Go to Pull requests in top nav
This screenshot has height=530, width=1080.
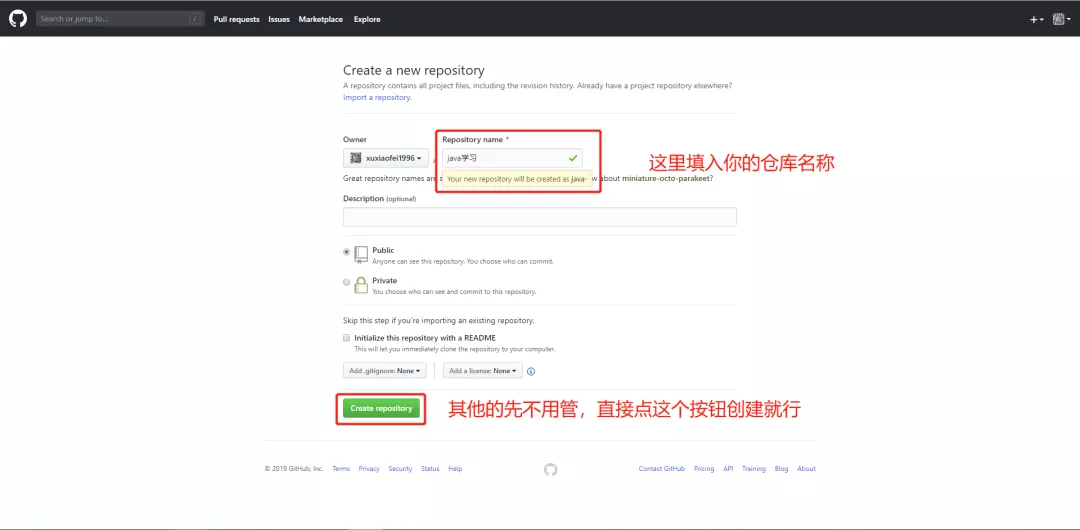236,19
